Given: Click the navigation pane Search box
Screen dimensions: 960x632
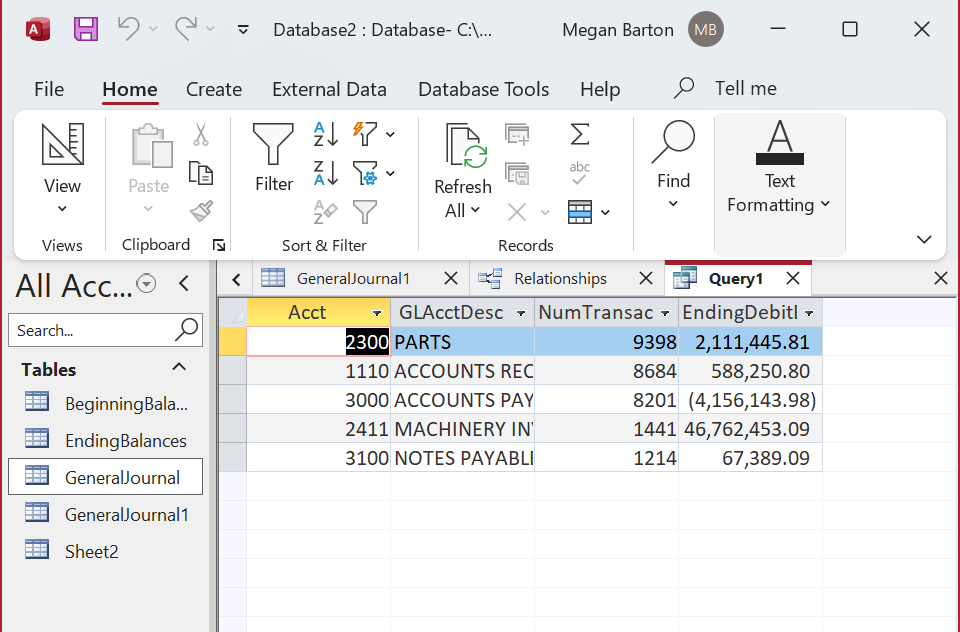Looking at the screenshot, I should (92, 330).
